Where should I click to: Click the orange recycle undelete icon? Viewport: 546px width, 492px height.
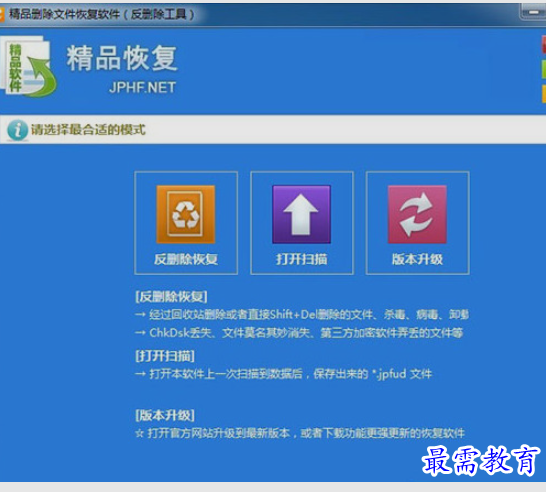click(186, 214)
